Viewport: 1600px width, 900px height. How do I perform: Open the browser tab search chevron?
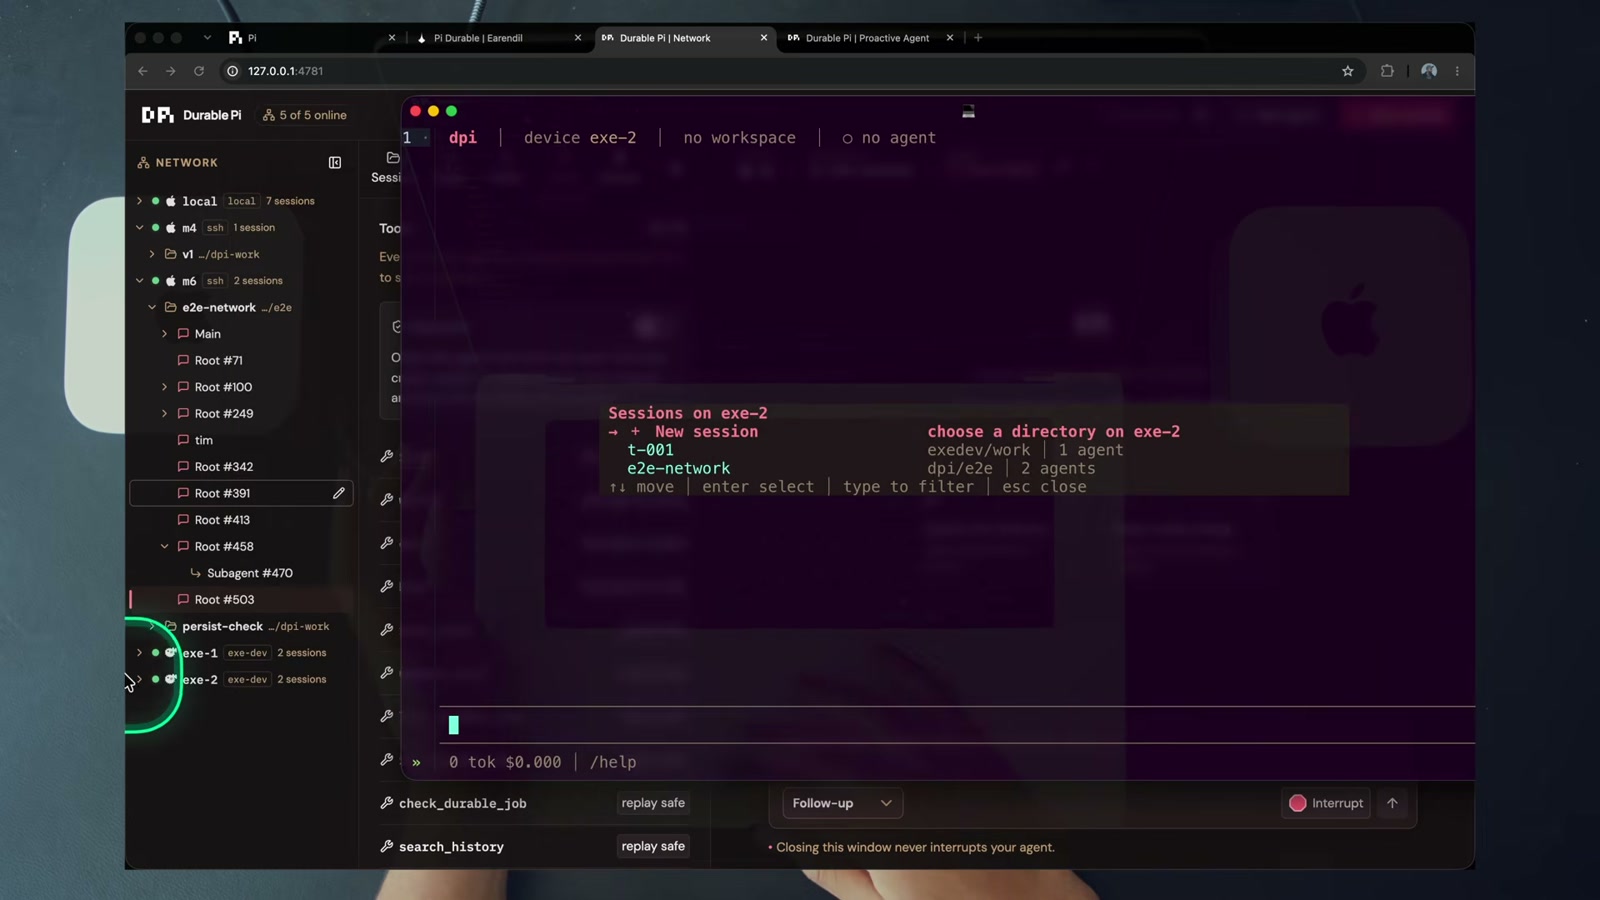point(207,38)
